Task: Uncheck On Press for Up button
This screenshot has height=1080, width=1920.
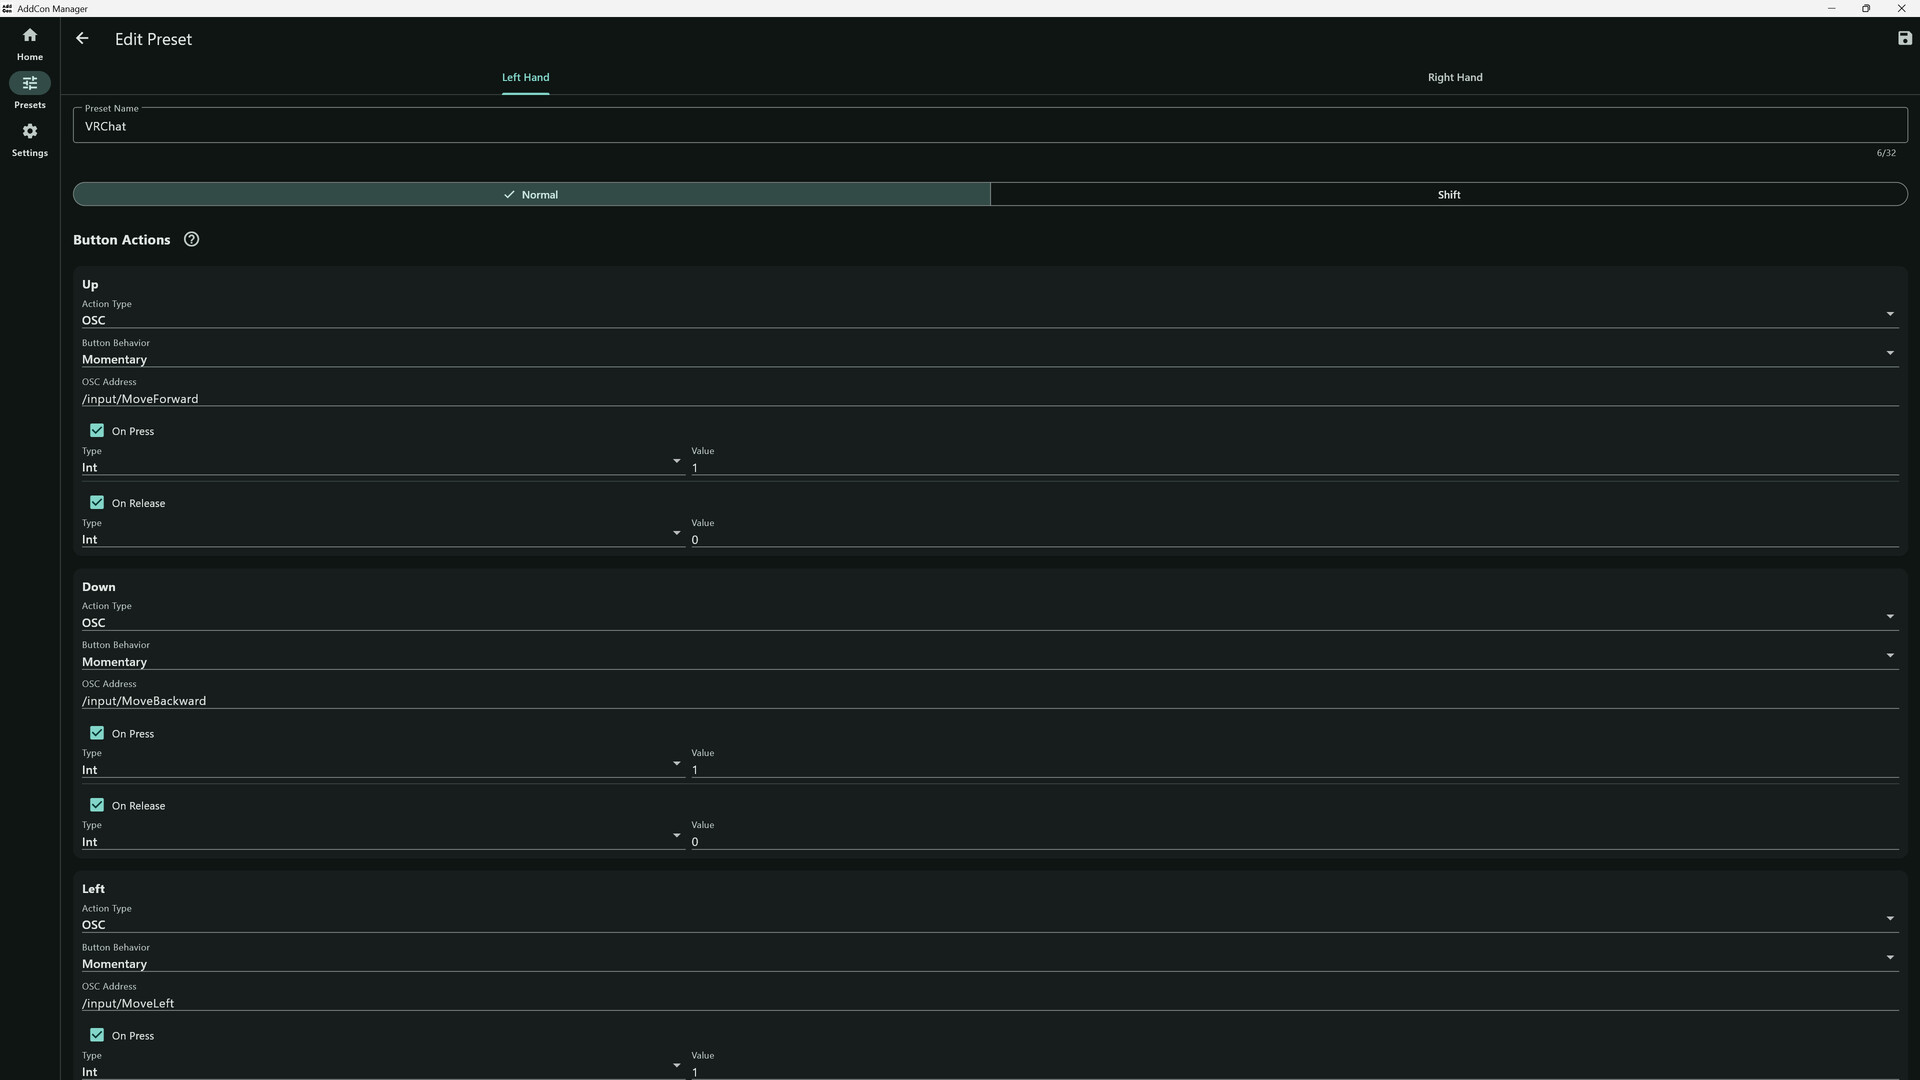Action: point(97,431)
